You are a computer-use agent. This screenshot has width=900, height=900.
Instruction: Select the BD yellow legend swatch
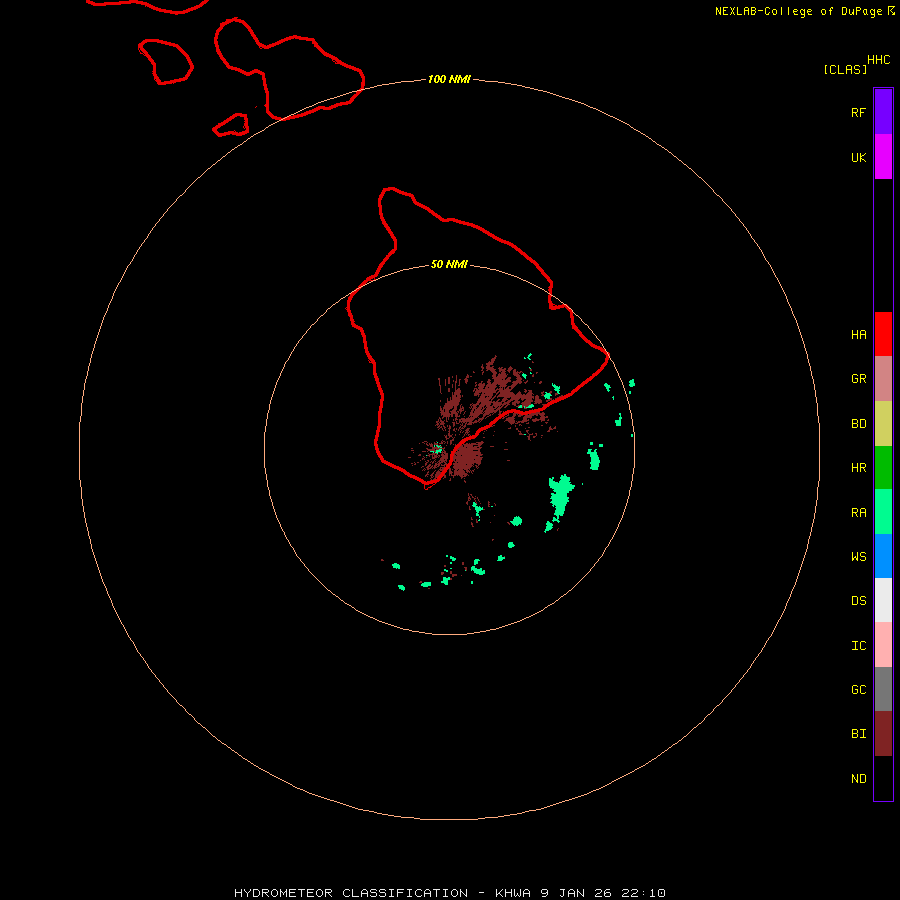pyautogui.click(x=883, y=424)
